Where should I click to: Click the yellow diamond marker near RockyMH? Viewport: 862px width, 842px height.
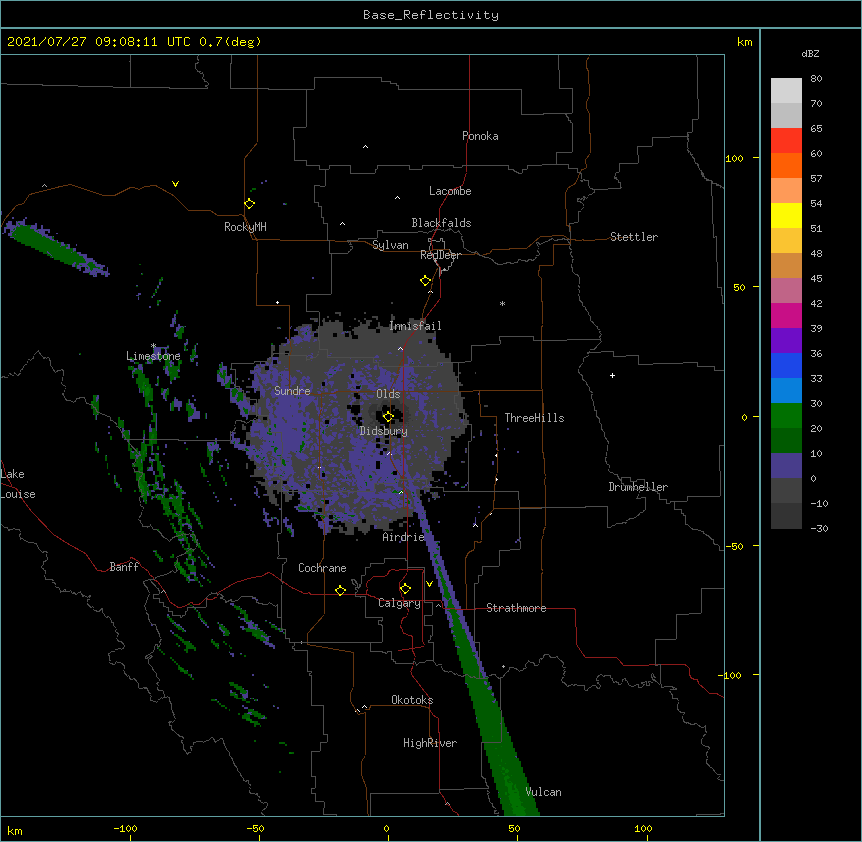pyautogui.click(x=250, y=204)
